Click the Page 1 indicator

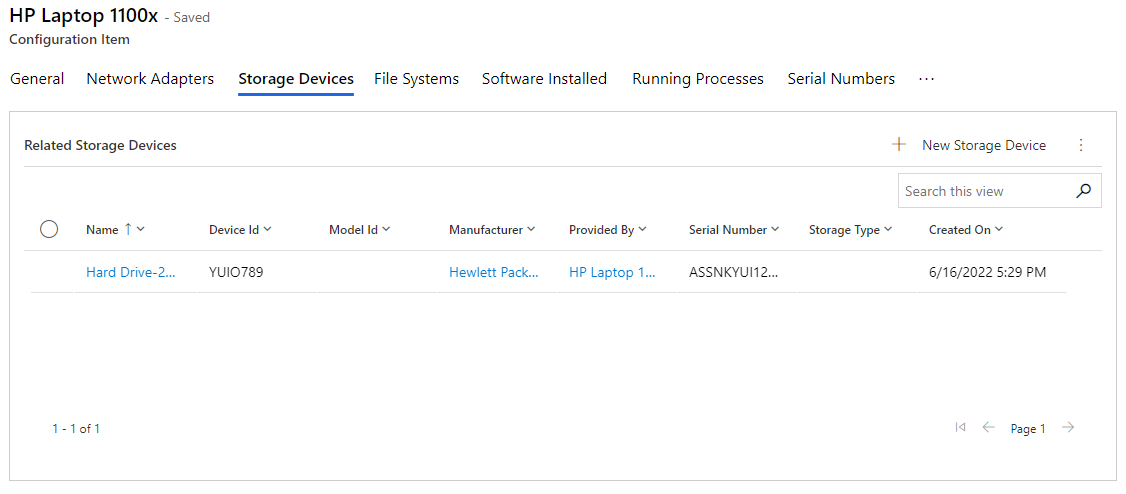point(1028,429)
